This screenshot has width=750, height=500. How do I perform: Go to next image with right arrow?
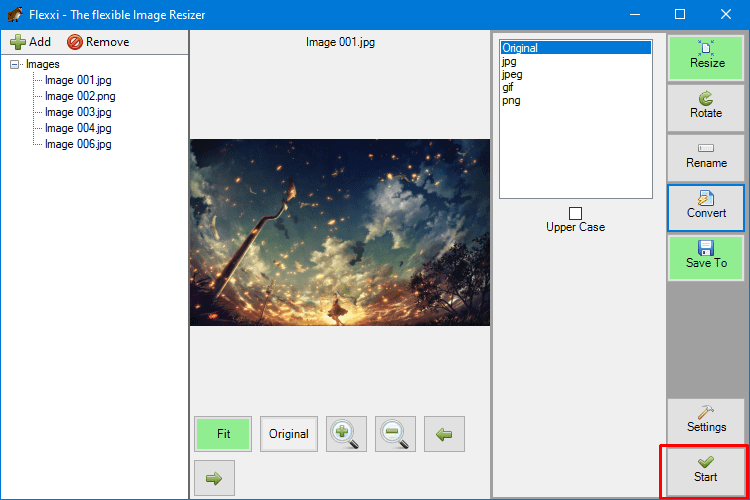point(214,478)
